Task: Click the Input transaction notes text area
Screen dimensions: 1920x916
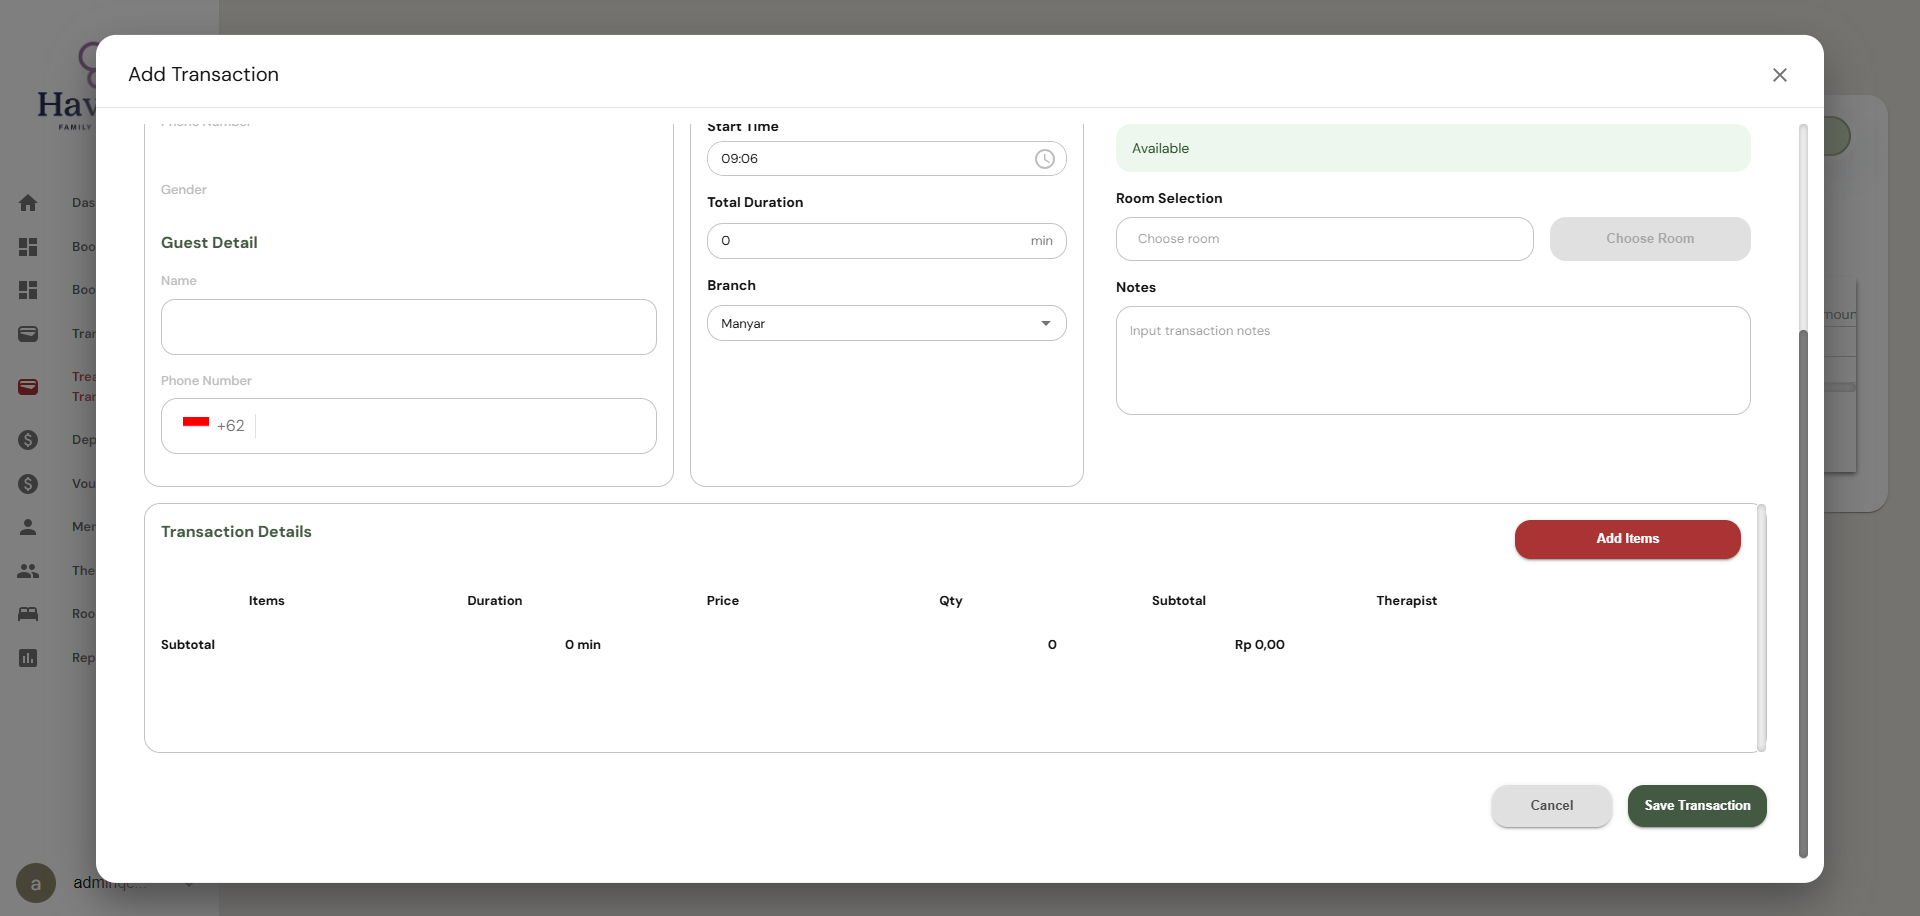Action: (1433, 360)
